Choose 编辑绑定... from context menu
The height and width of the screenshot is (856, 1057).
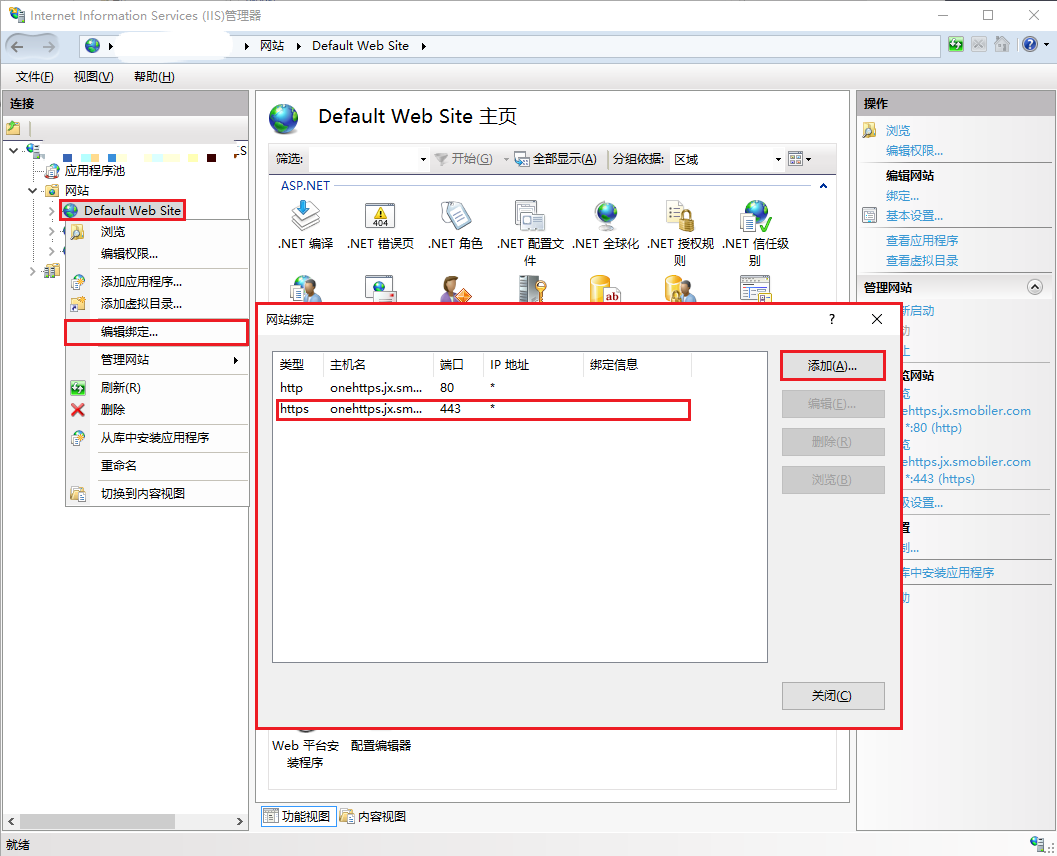click(x=156, y=332)
